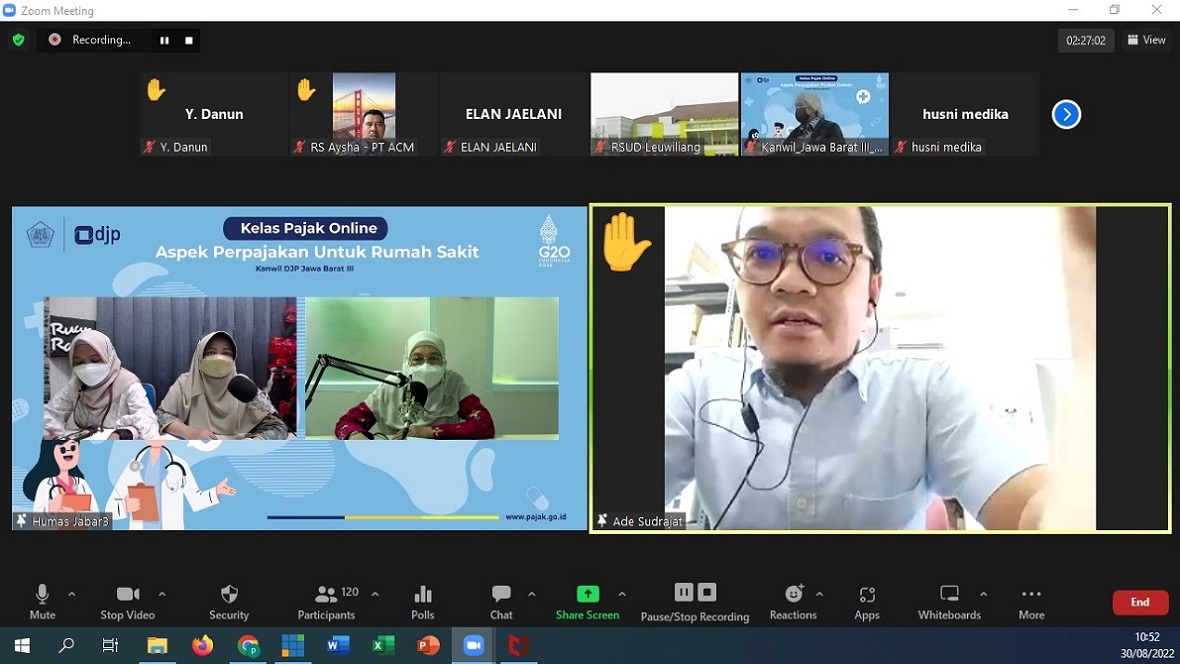Stop recording using top bar square button
This screenshot has width=1180, height=664.
coord(189,40)
